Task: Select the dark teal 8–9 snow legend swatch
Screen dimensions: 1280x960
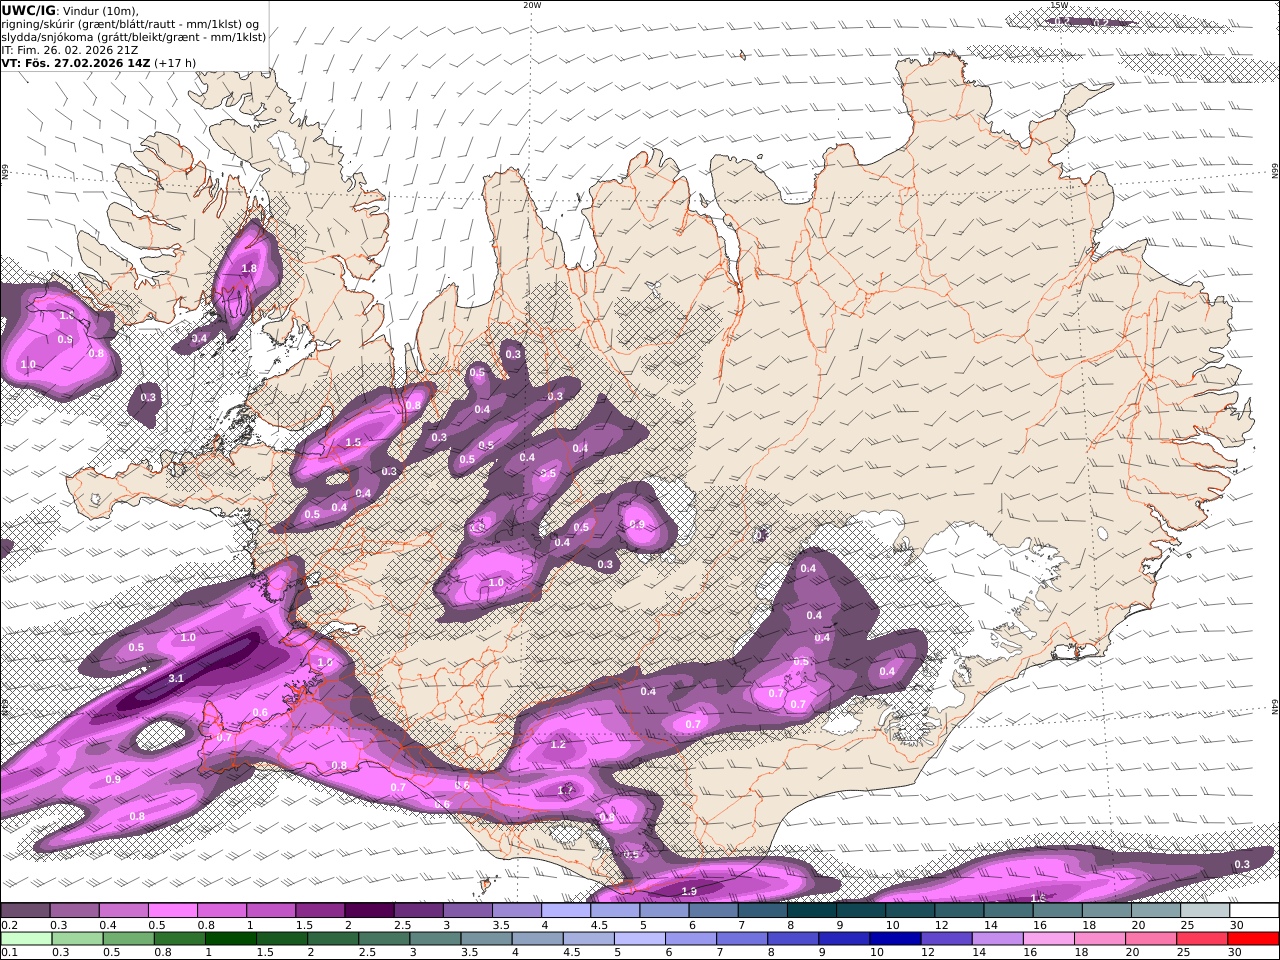Action: [x=812, y=911]
